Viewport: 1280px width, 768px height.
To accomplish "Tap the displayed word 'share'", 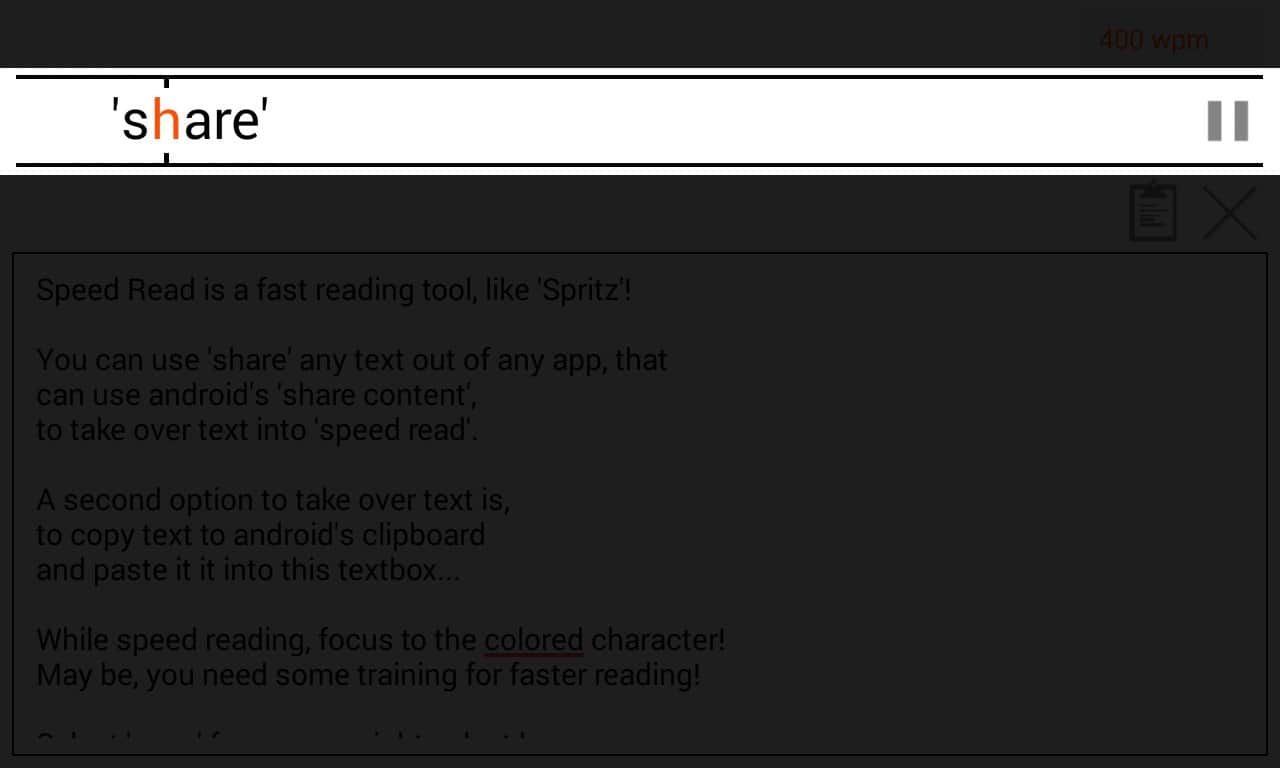I will pos(190,121).
